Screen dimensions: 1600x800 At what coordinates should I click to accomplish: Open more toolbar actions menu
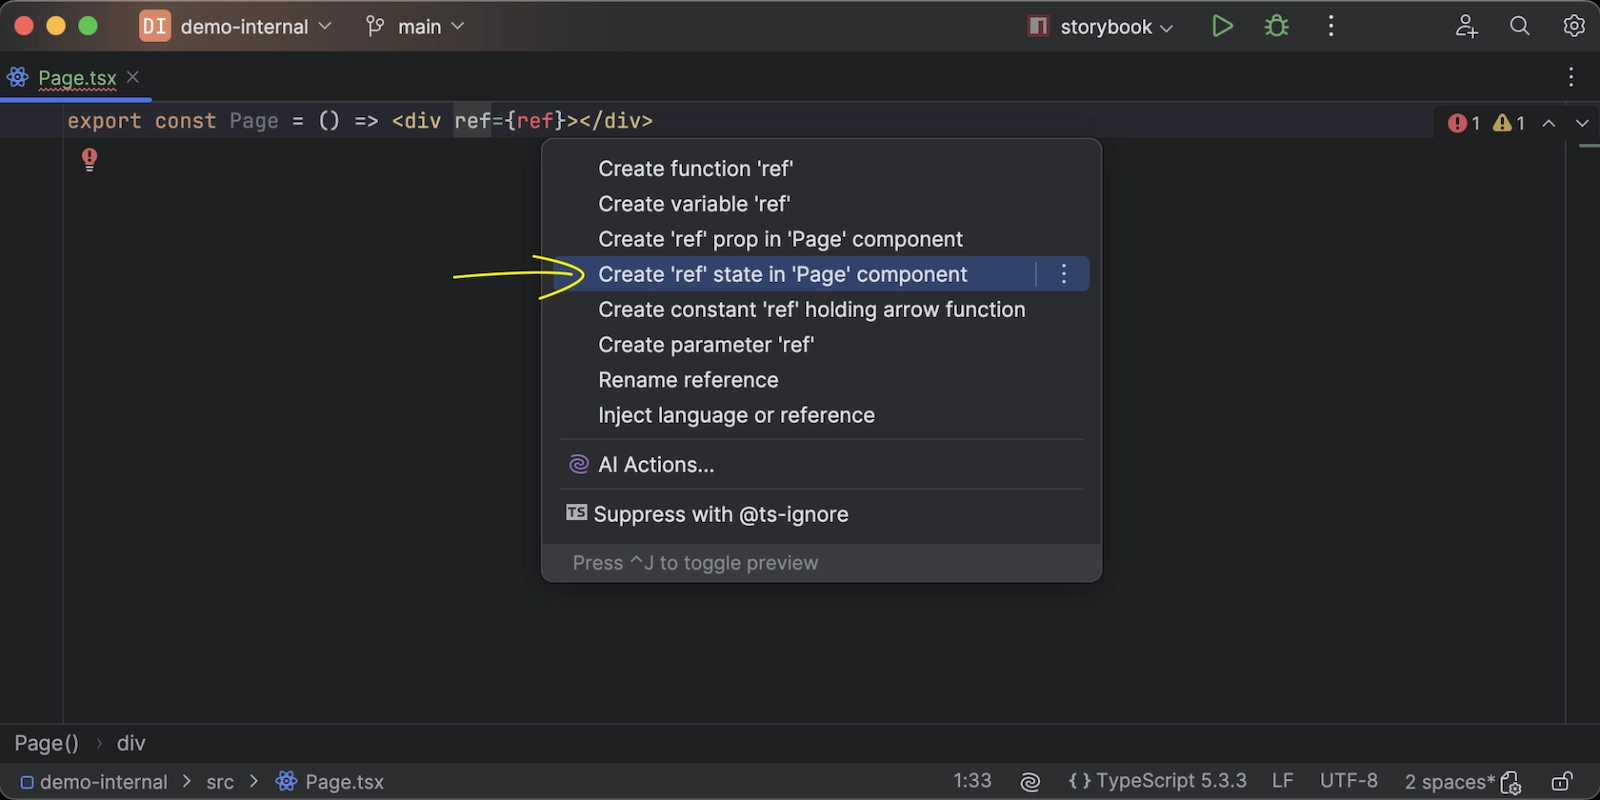[x=1331, y=26]
